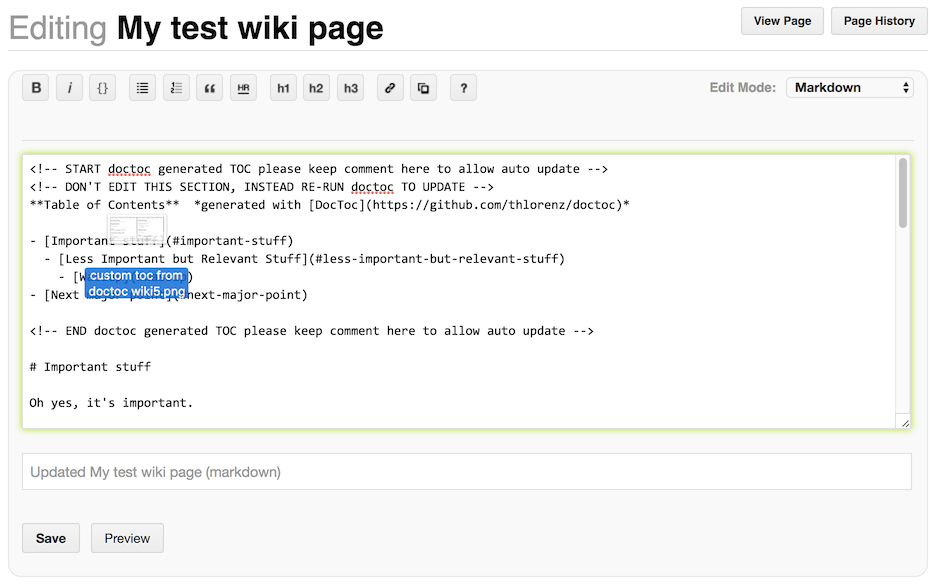Image resolution: width=935 pixels, height=584 pixels.
Task: Apply heading 2 with the h2 button
Action: point(316,88)
